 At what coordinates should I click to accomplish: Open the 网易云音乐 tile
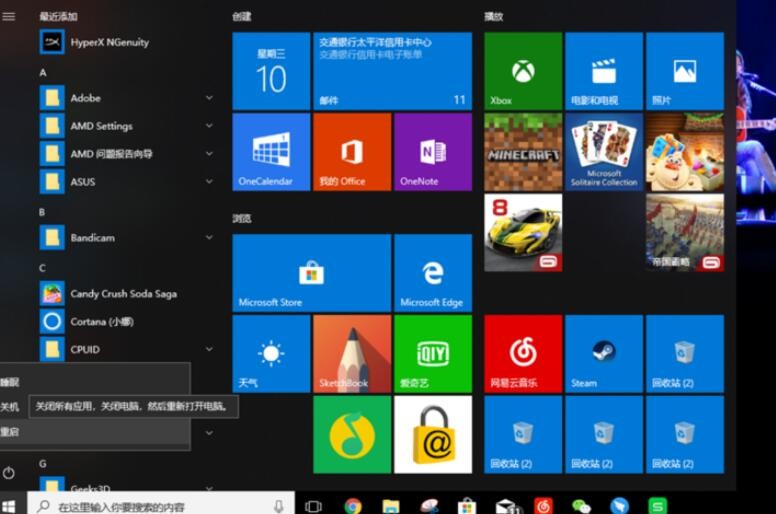tap(523, 354)
